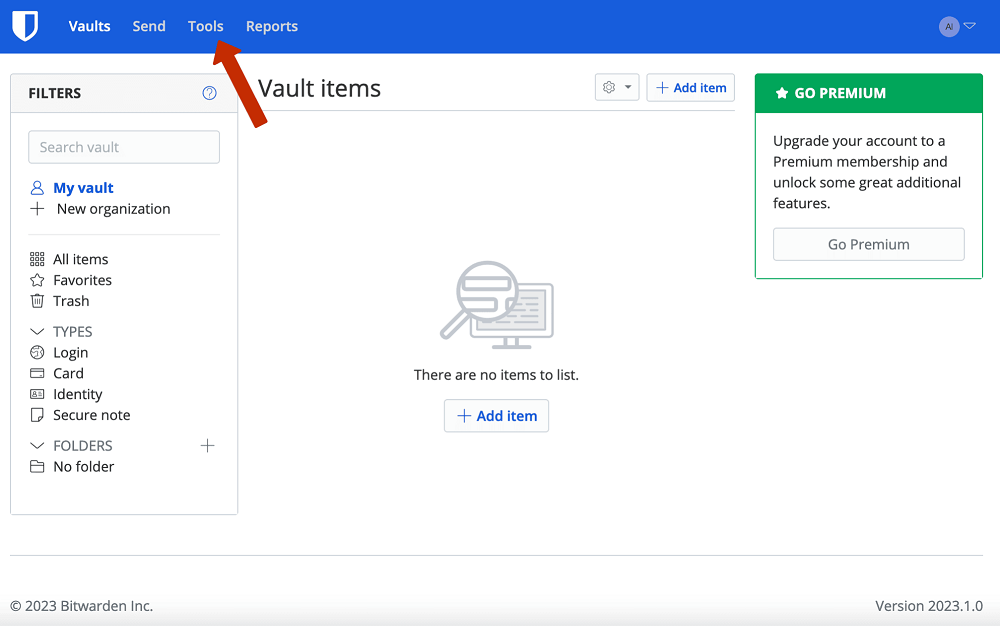Collapse the FOLDERS section chevron

coord(37,446)
